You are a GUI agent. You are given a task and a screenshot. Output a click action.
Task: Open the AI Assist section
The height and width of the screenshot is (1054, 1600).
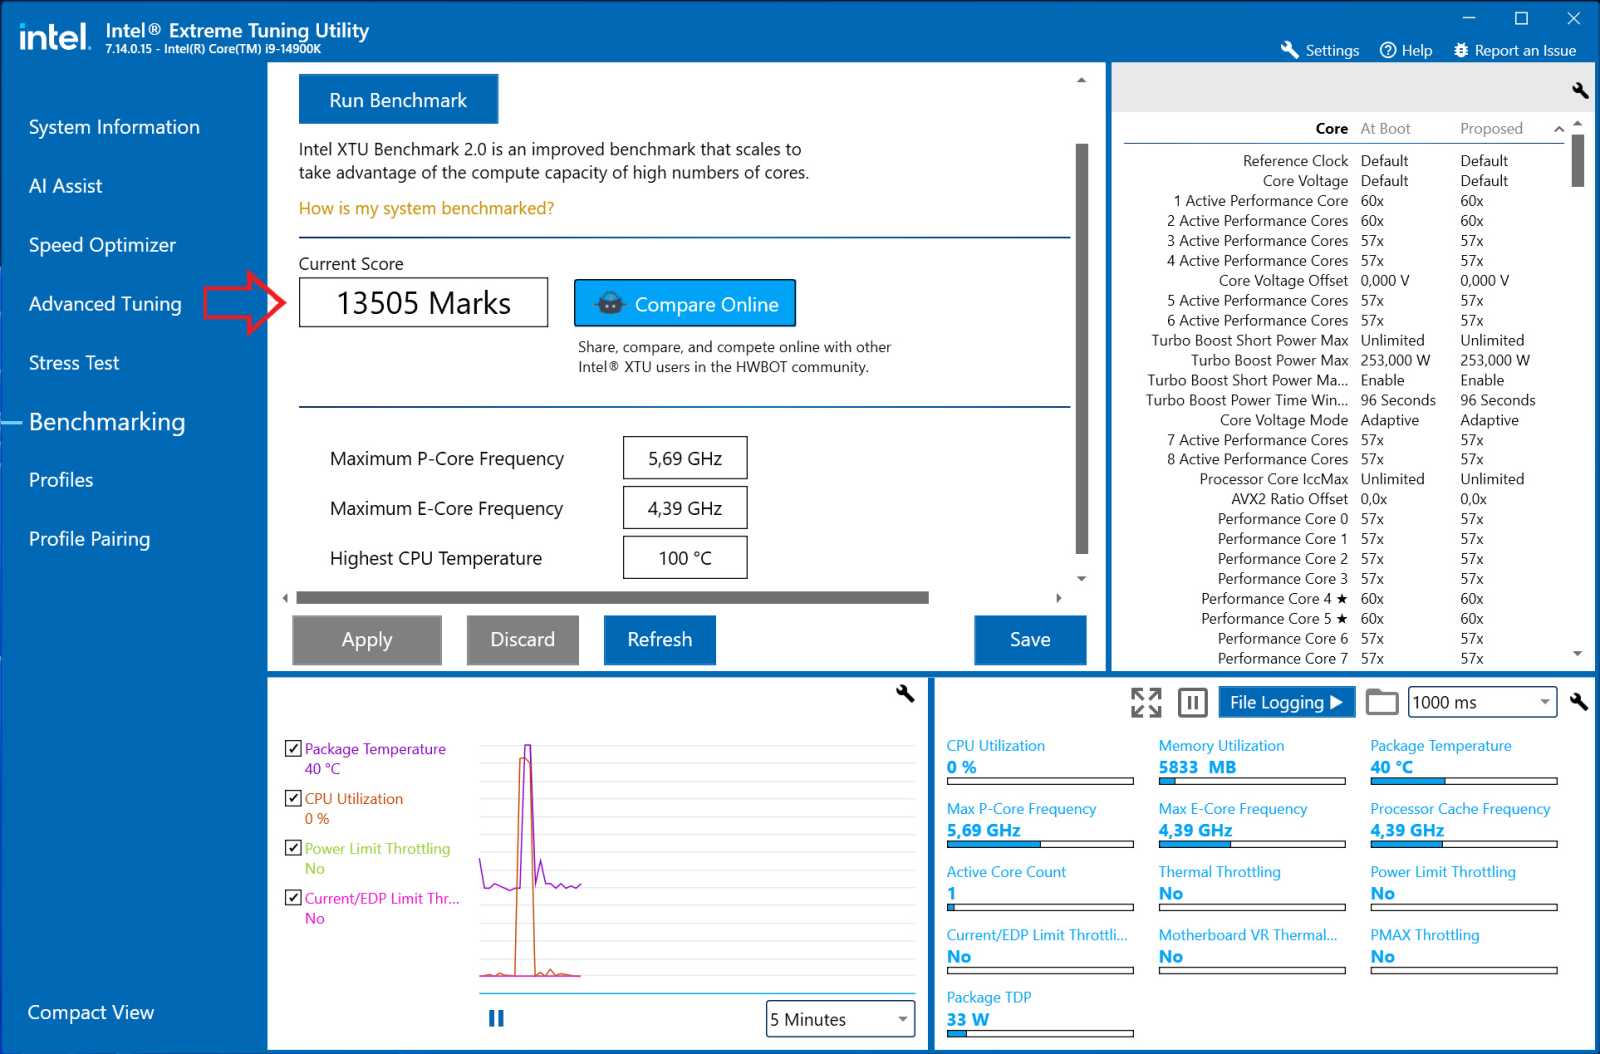point(65,186)
